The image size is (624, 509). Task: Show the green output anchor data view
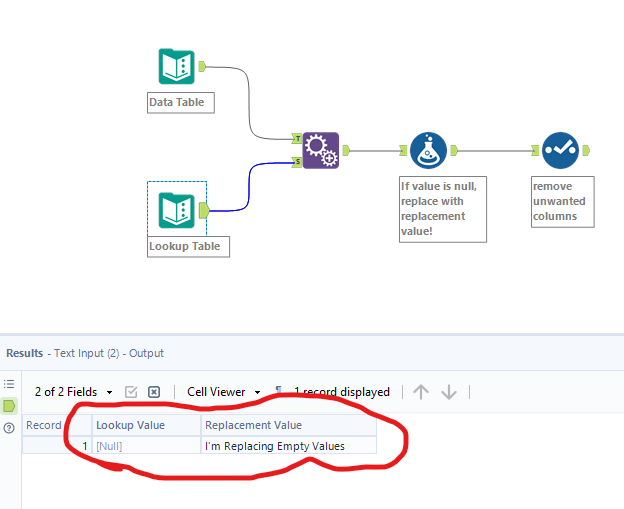9,406
